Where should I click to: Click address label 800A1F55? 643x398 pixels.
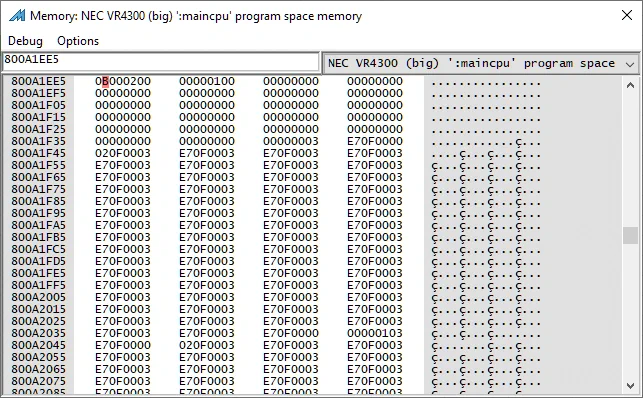coord(39,165)
